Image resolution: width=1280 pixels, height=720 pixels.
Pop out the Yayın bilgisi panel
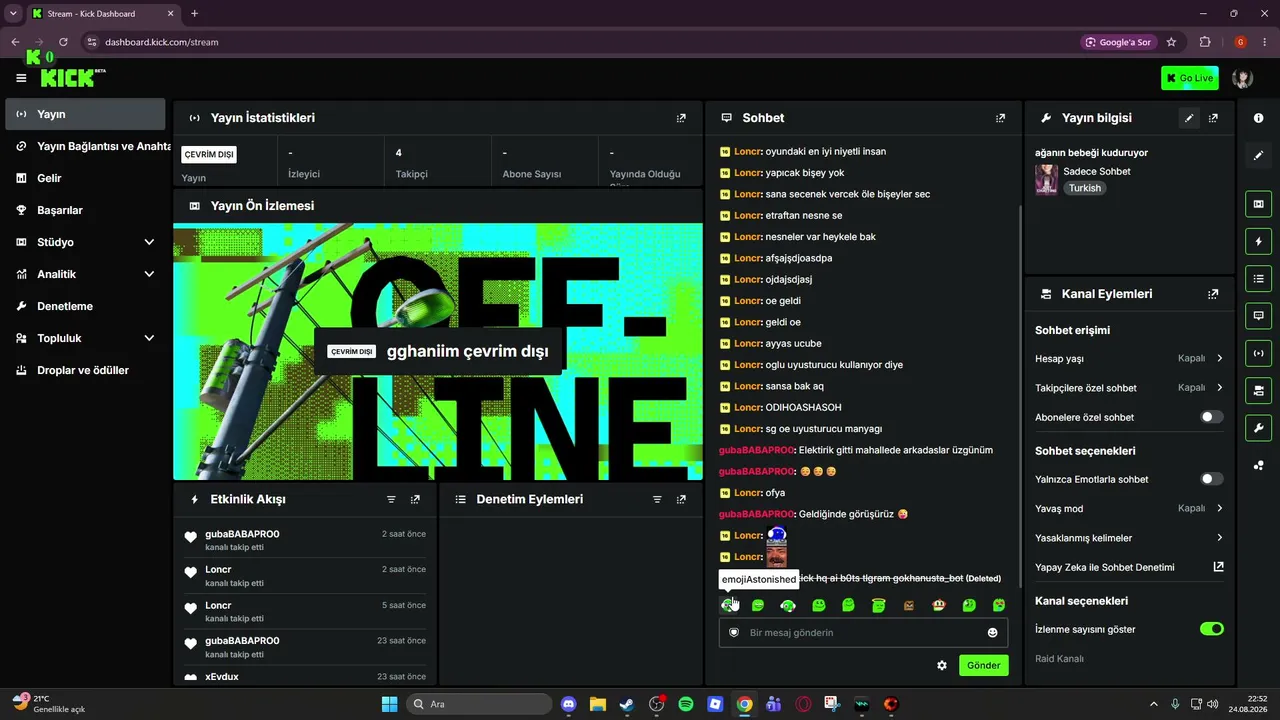[x=1213, y=118]
